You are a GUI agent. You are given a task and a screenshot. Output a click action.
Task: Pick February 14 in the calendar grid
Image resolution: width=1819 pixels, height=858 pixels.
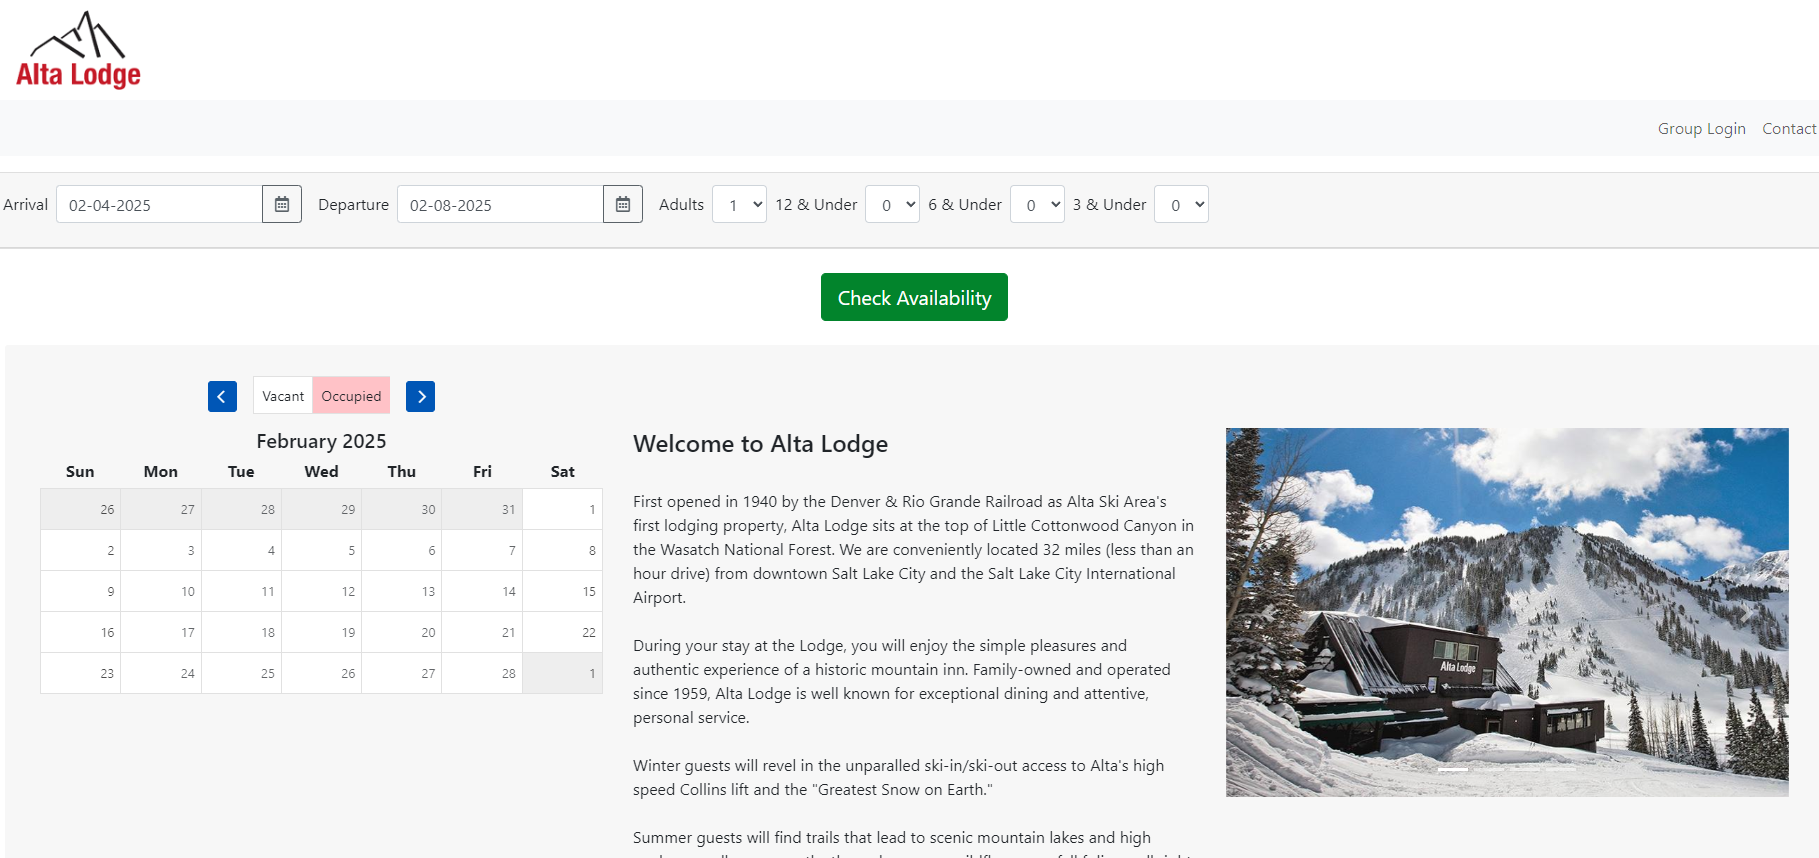point(482,592)
